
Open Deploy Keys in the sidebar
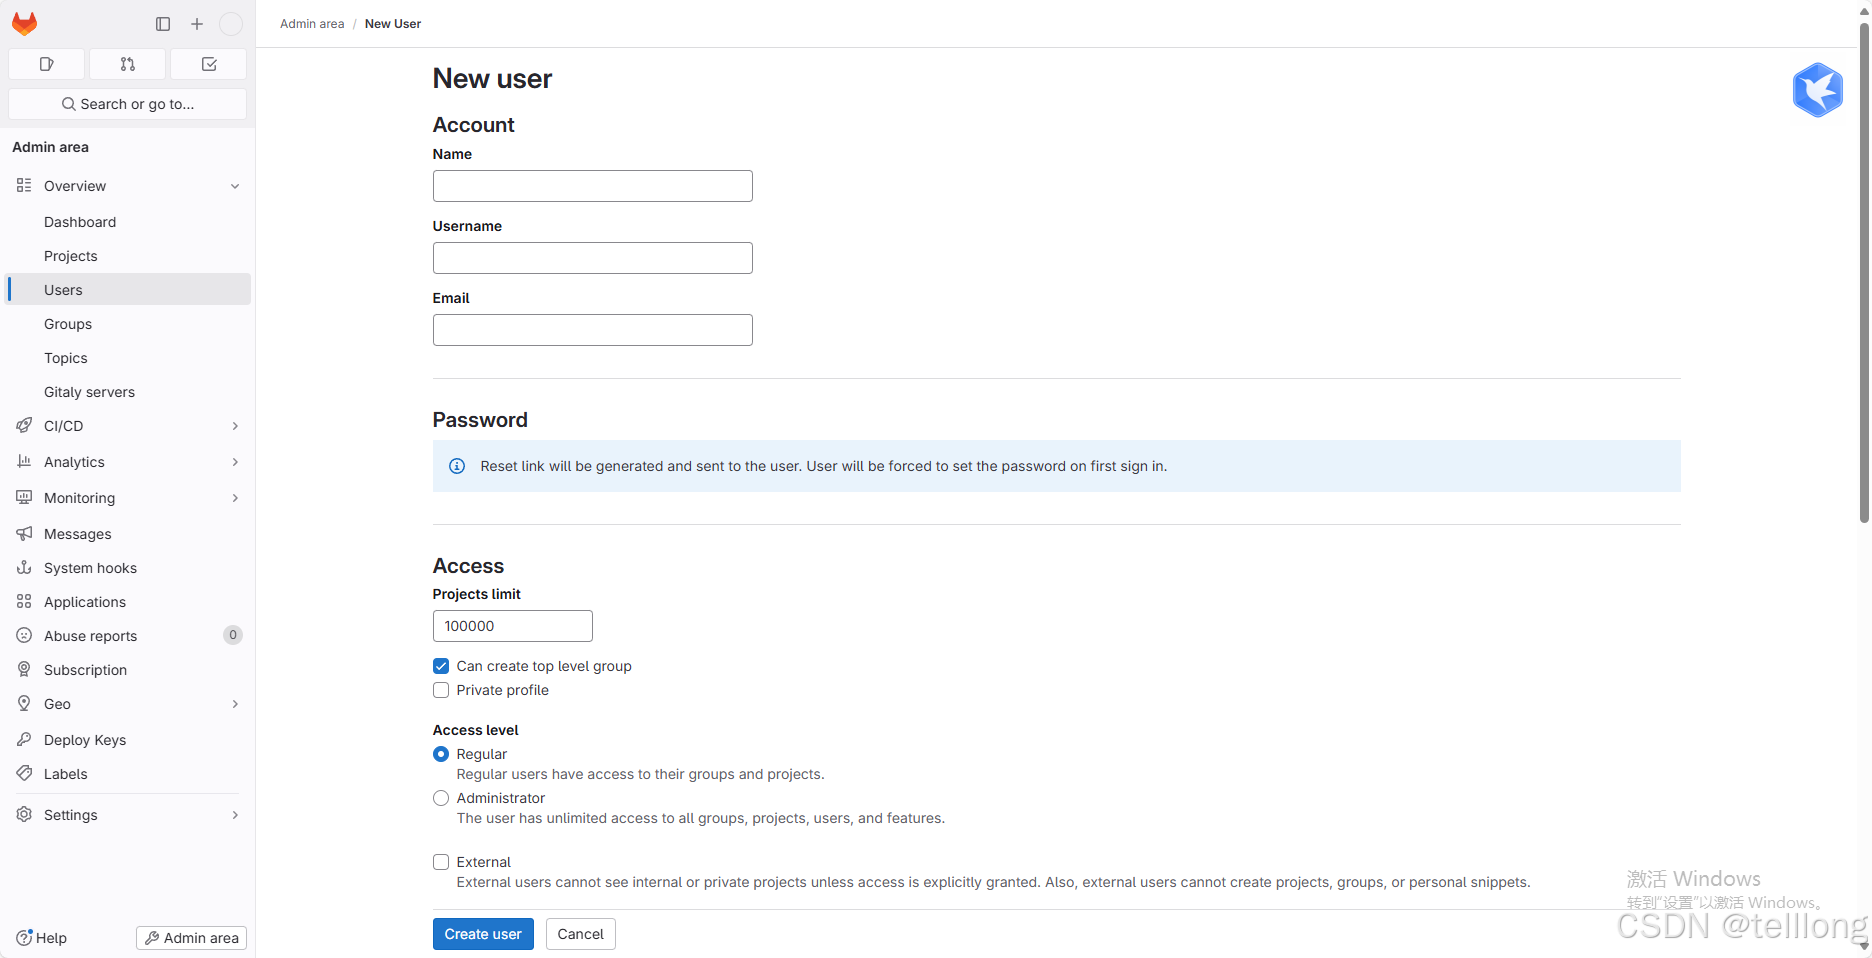(128, 740)
